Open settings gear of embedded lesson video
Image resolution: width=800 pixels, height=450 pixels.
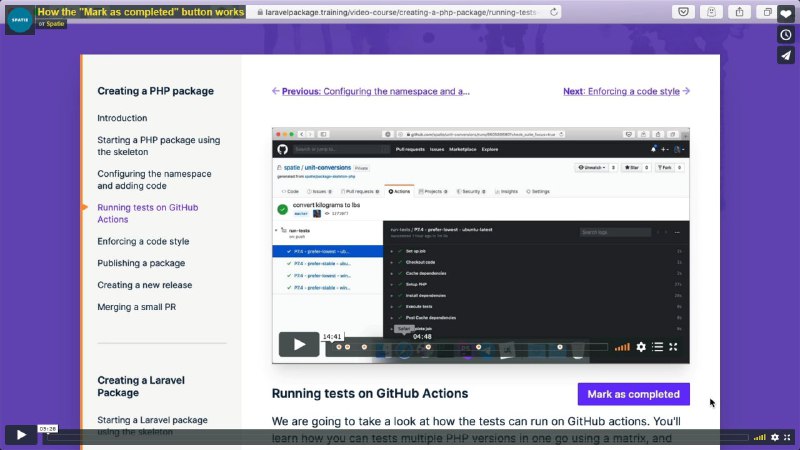point(641,347)
